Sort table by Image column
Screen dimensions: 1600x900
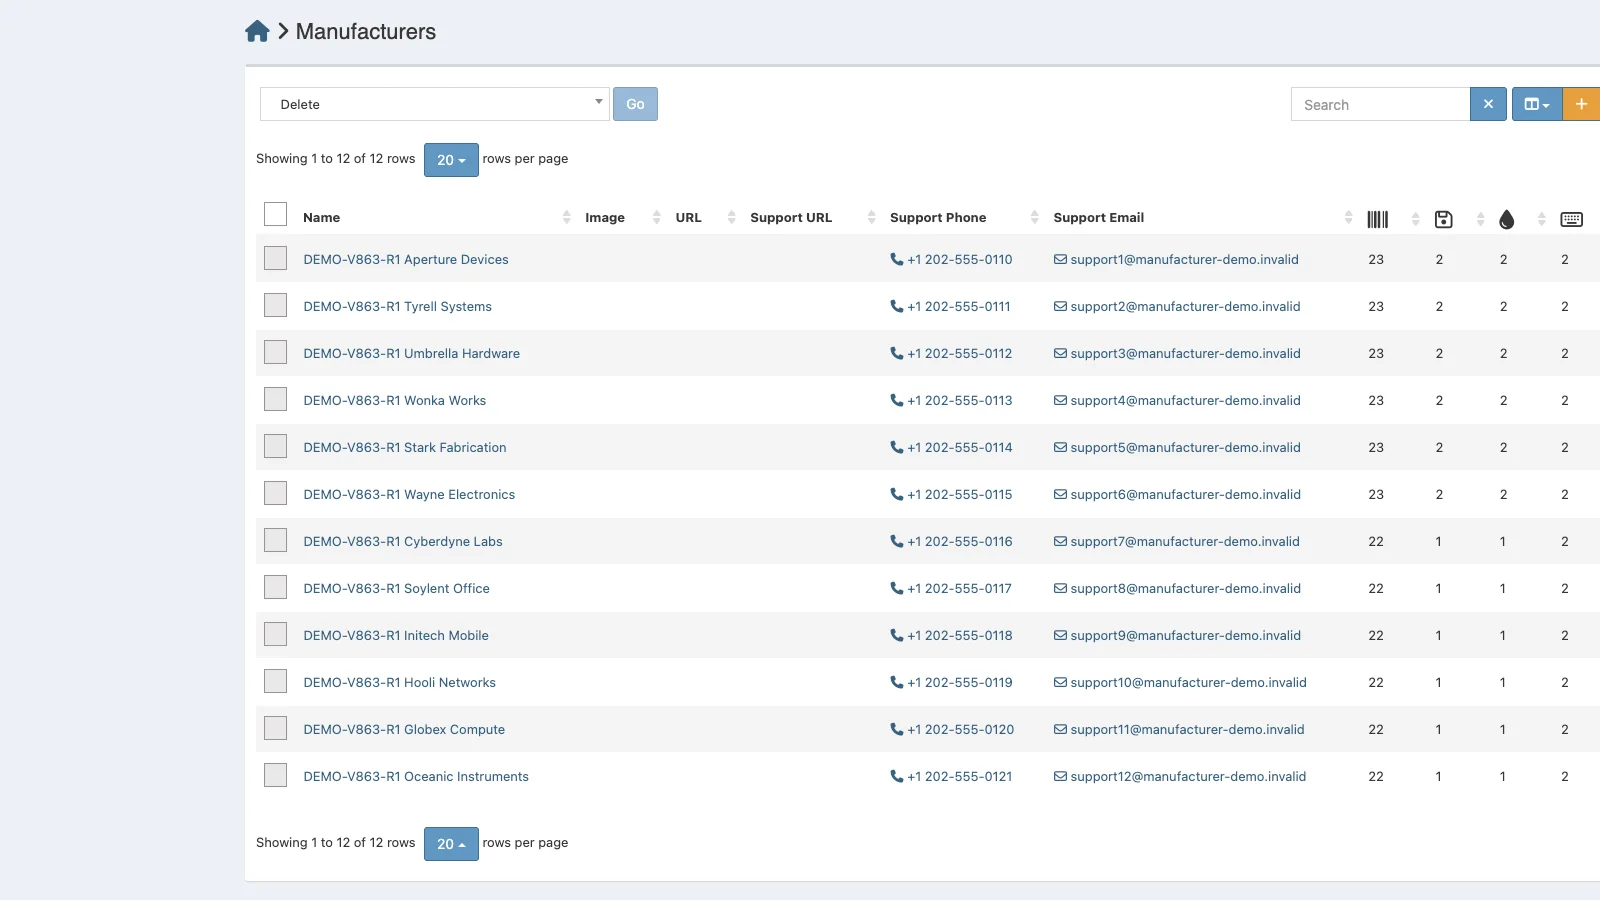[x=605, y=217]
